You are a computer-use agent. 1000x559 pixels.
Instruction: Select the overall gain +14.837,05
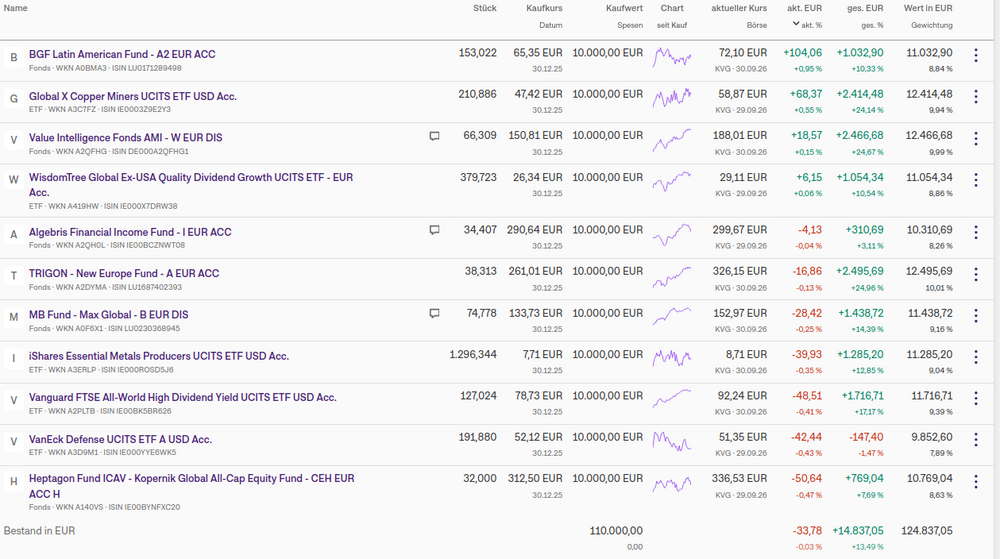click(858, 531)
